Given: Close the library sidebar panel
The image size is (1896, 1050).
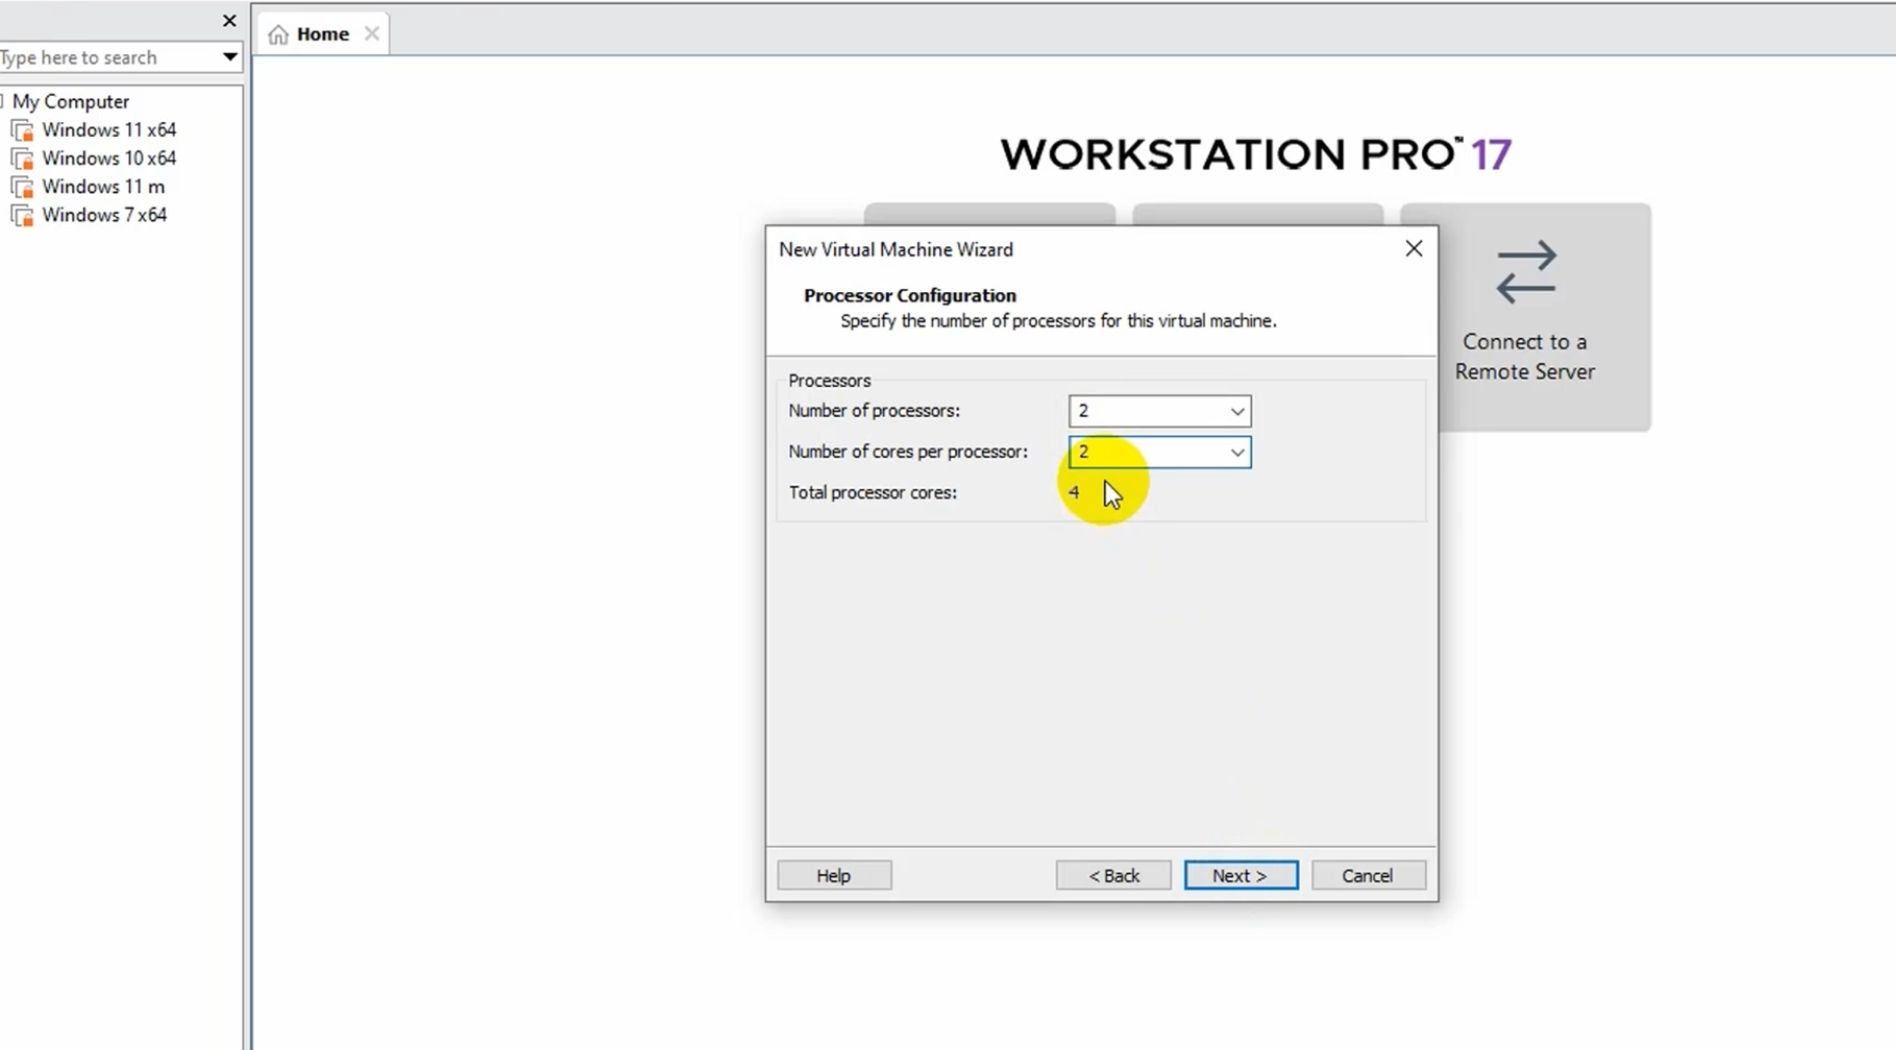Looking at the screenshot, I should pyautogui.click(x=229, y=21).
